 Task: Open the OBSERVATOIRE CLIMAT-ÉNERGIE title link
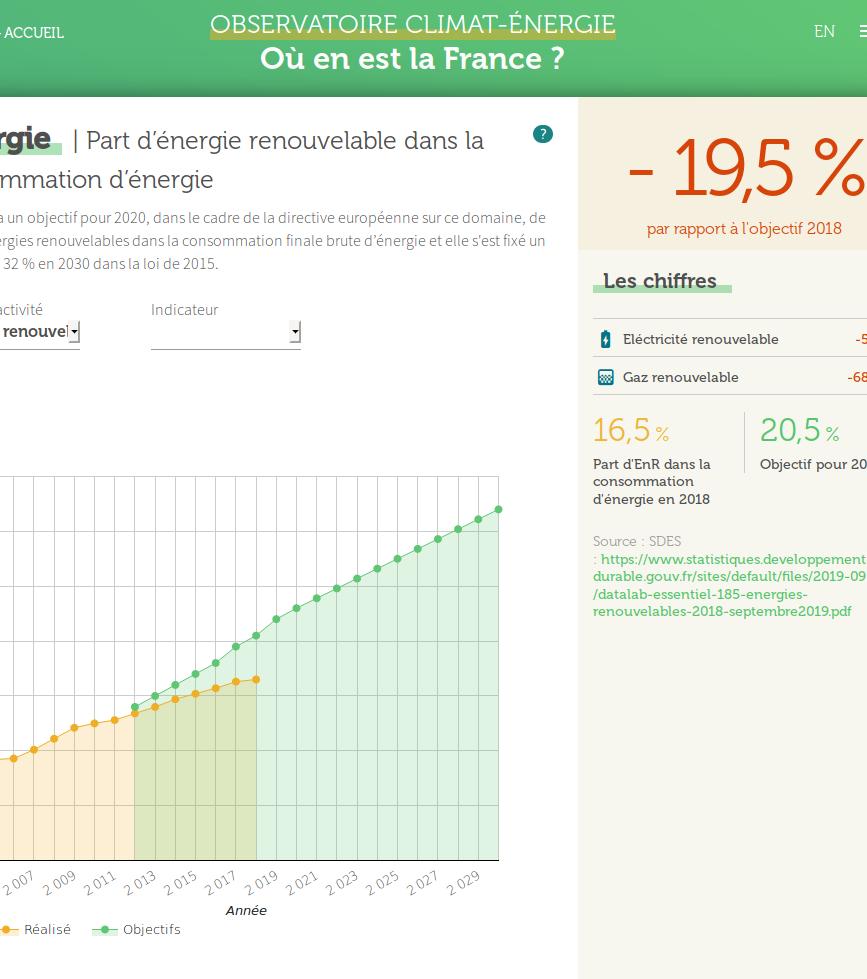413,25
